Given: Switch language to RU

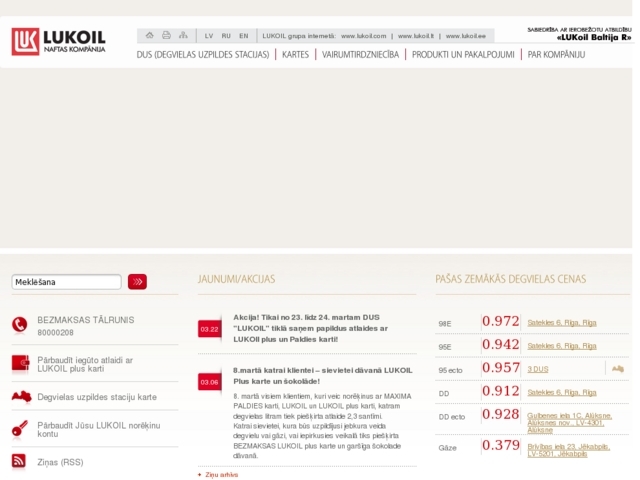Looking at the screenshot, I should coord(226,36).
